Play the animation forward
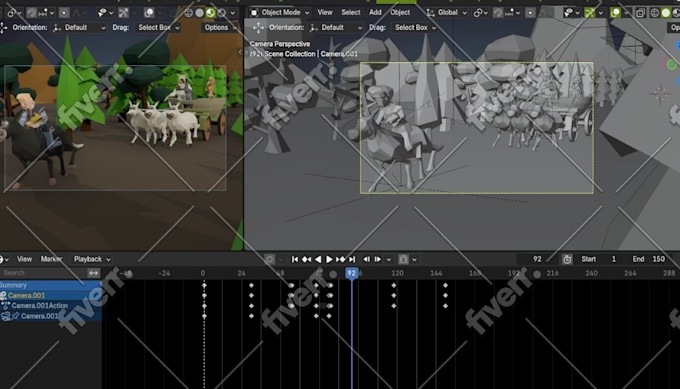 [329, 259]
